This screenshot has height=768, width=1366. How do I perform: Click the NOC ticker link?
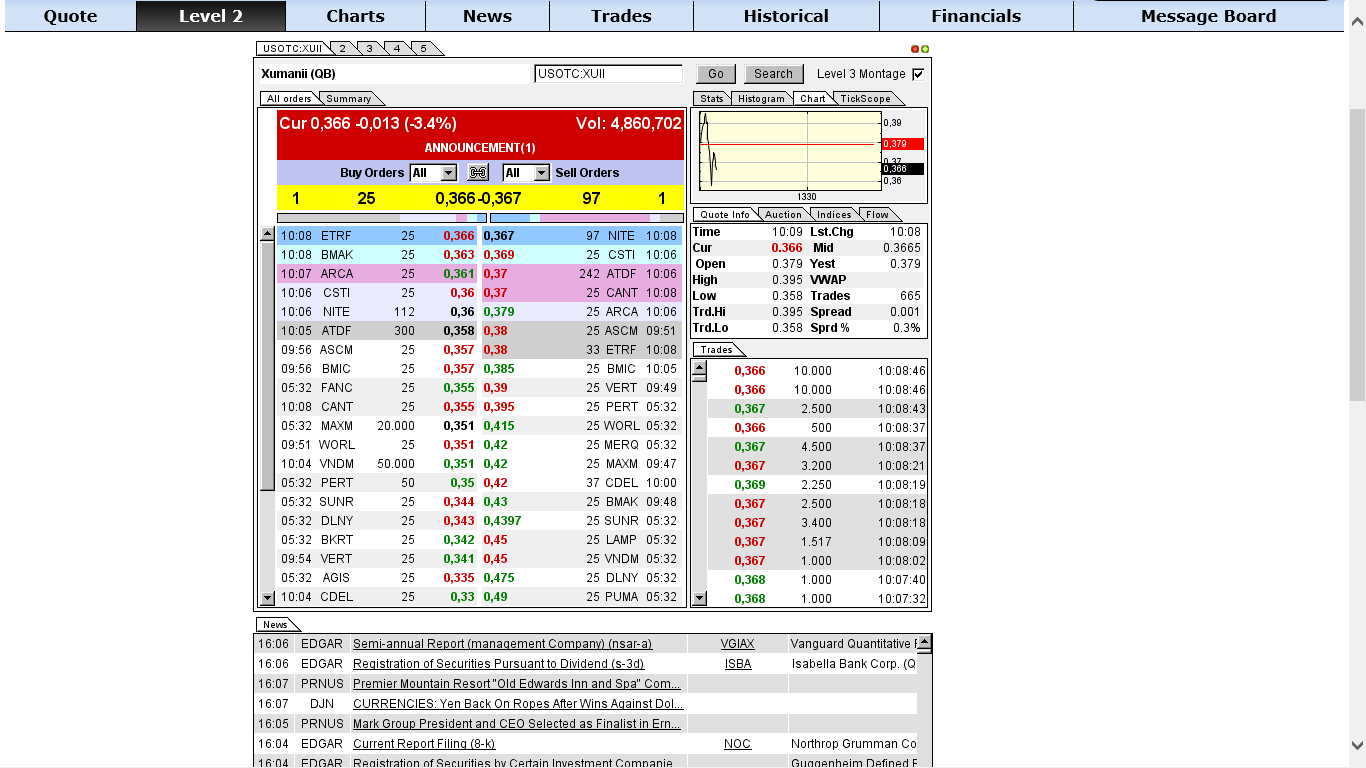738,744
